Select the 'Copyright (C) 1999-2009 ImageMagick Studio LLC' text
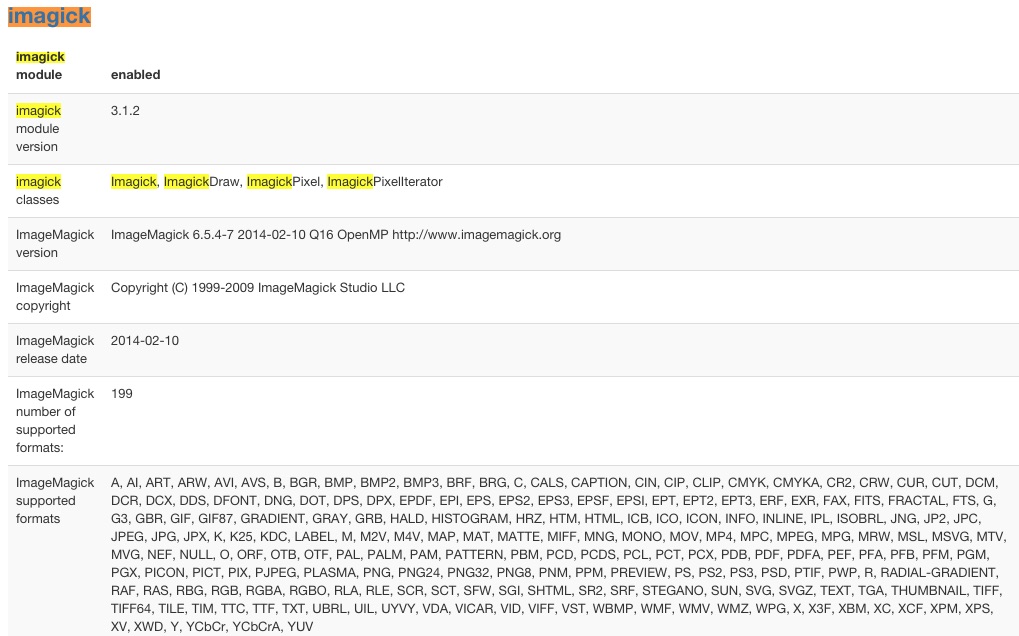The image size is (1019, 636). 257,288
